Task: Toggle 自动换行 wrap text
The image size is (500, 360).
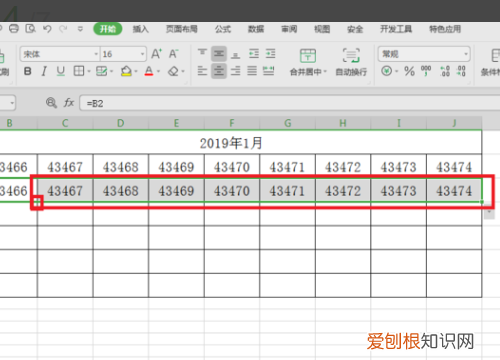Action: point(351,62)
